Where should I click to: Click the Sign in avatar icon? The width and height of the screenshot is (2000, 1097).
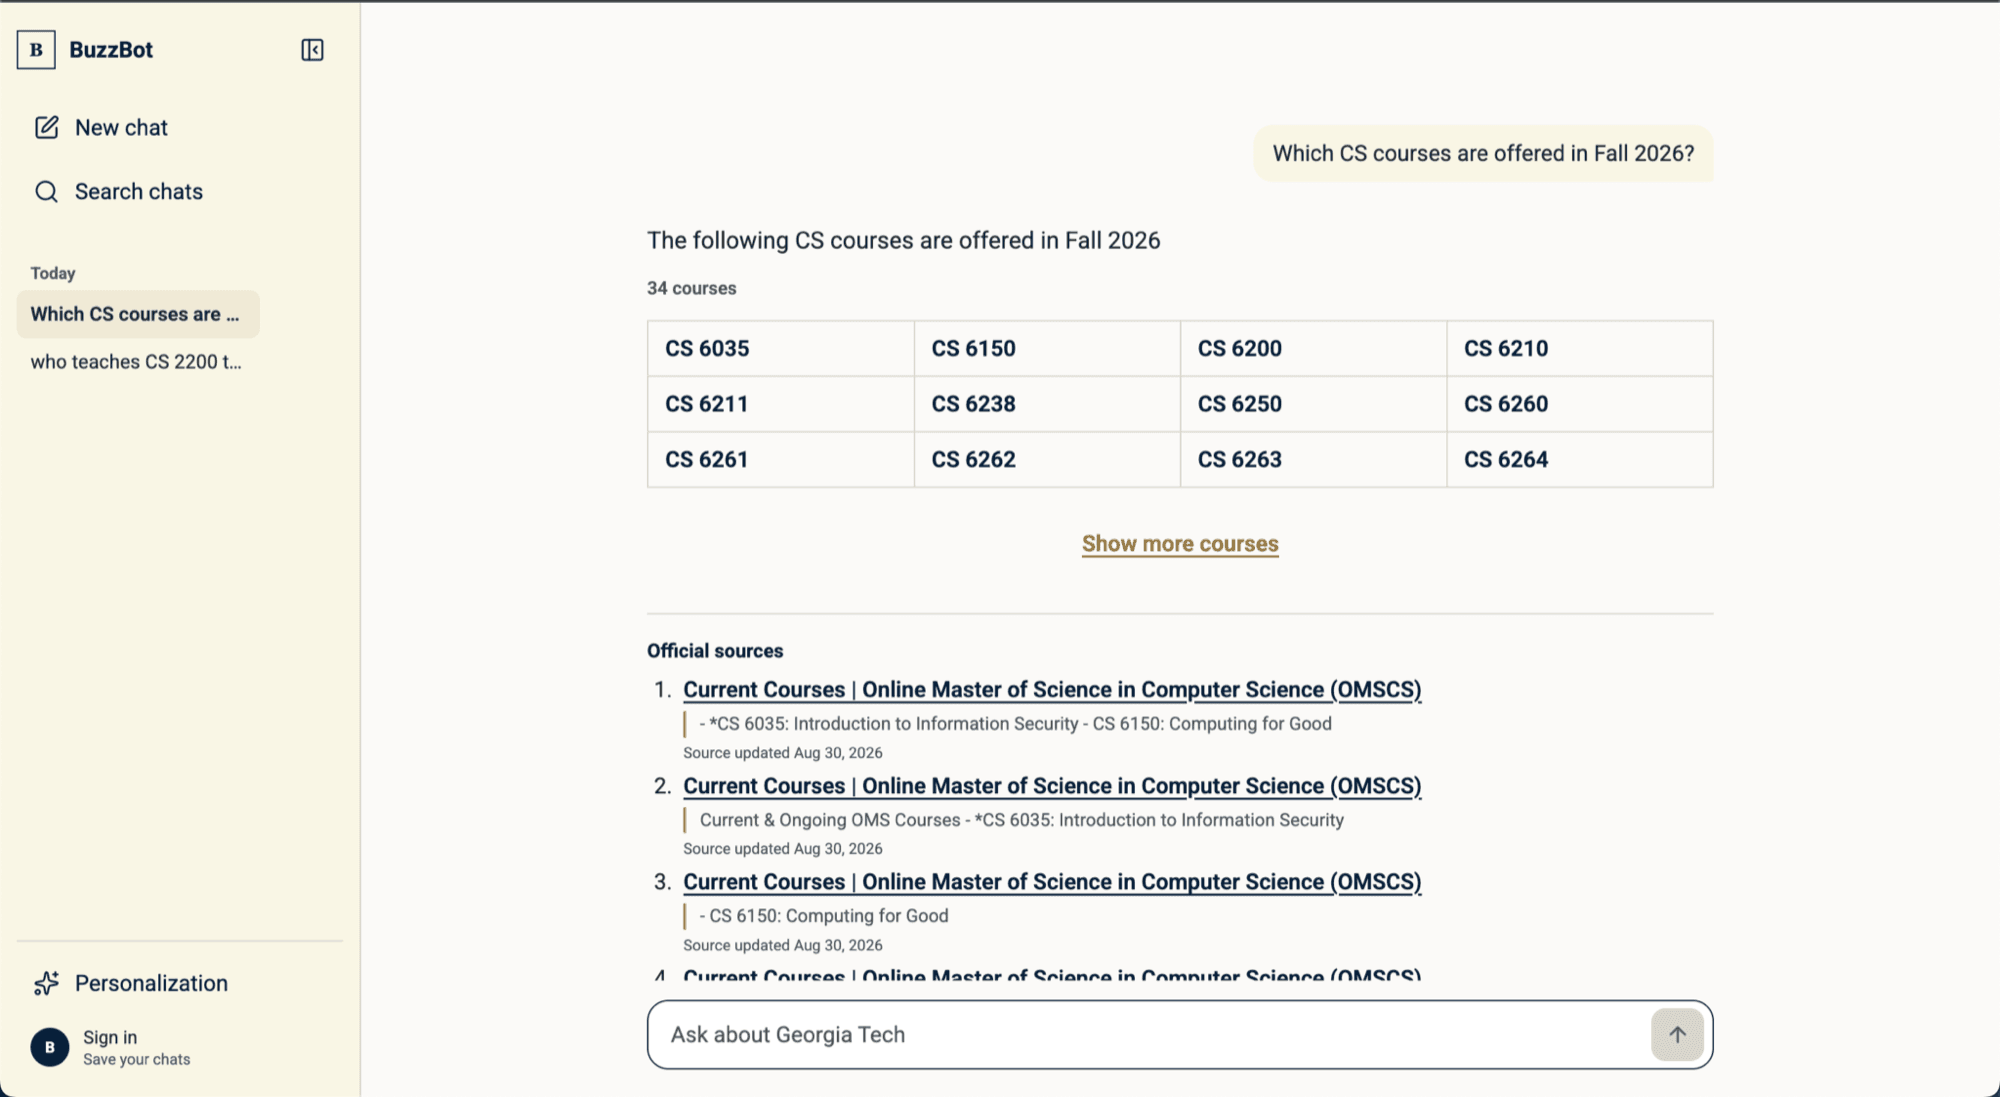50,1048
